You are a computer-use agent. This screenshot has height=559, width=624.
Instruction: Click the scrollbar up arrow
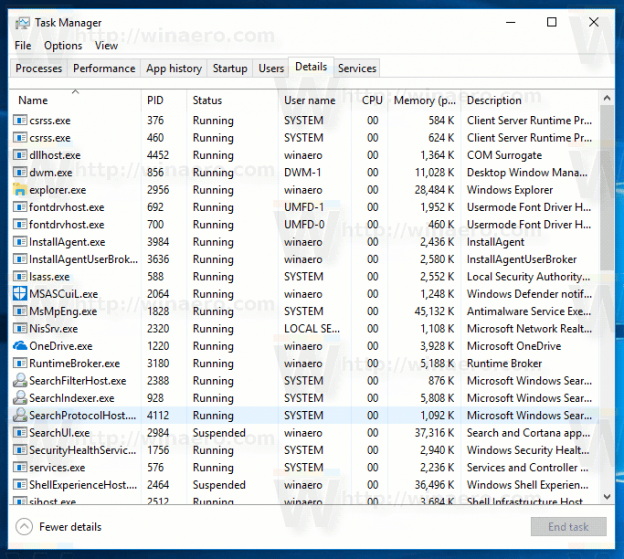(606, 97)
